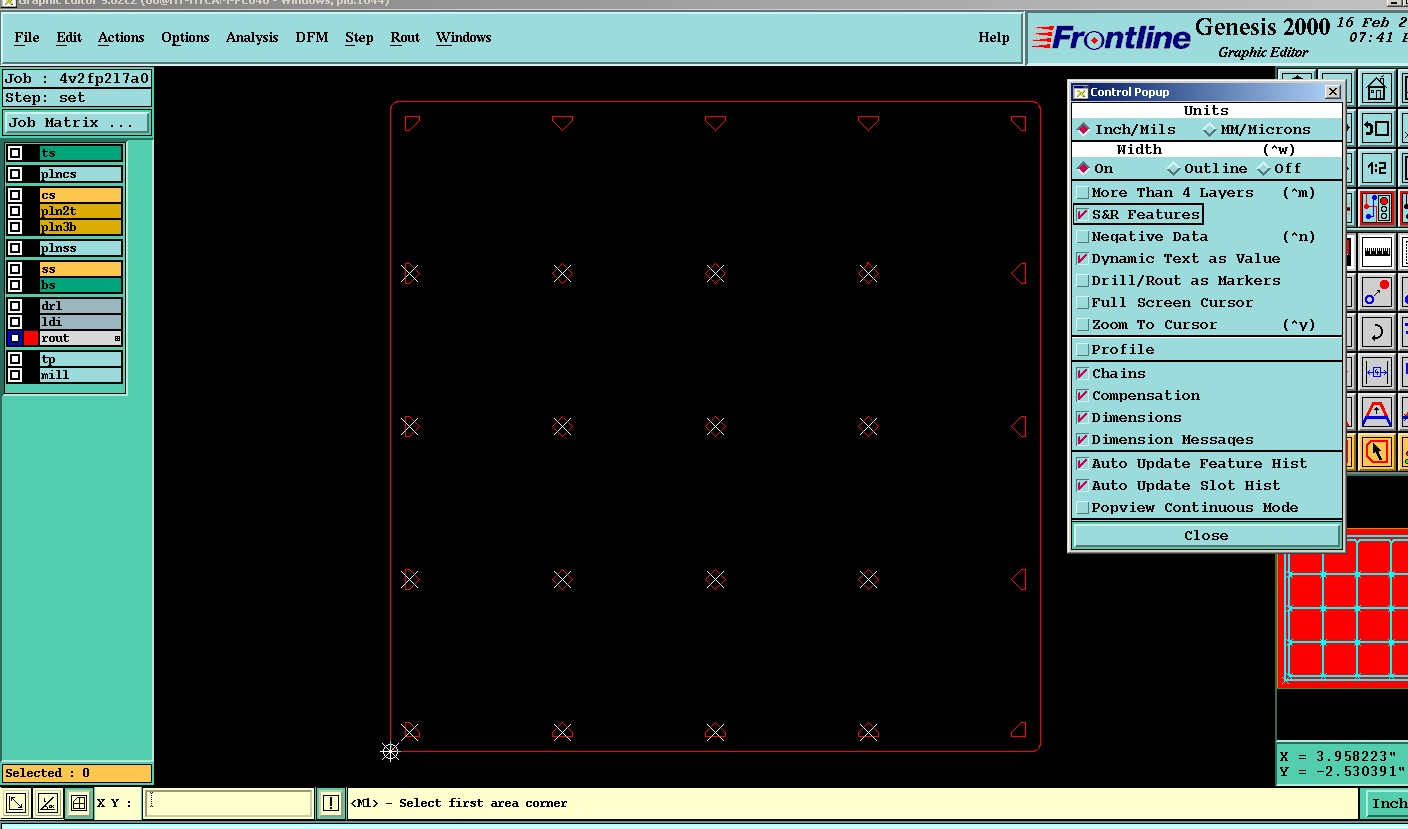Click the angle snap icon in bottom bar
This screenshot has width=1408, height=829.
point(47,803)
